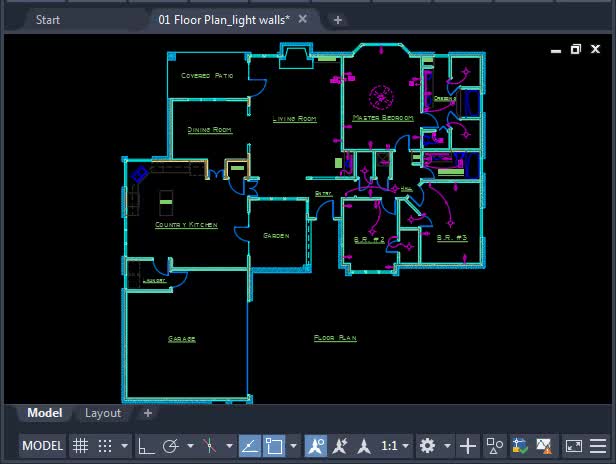Toggle show annotation objects icon
Viewport: 616px width, 464px height.
pos(316,446)
